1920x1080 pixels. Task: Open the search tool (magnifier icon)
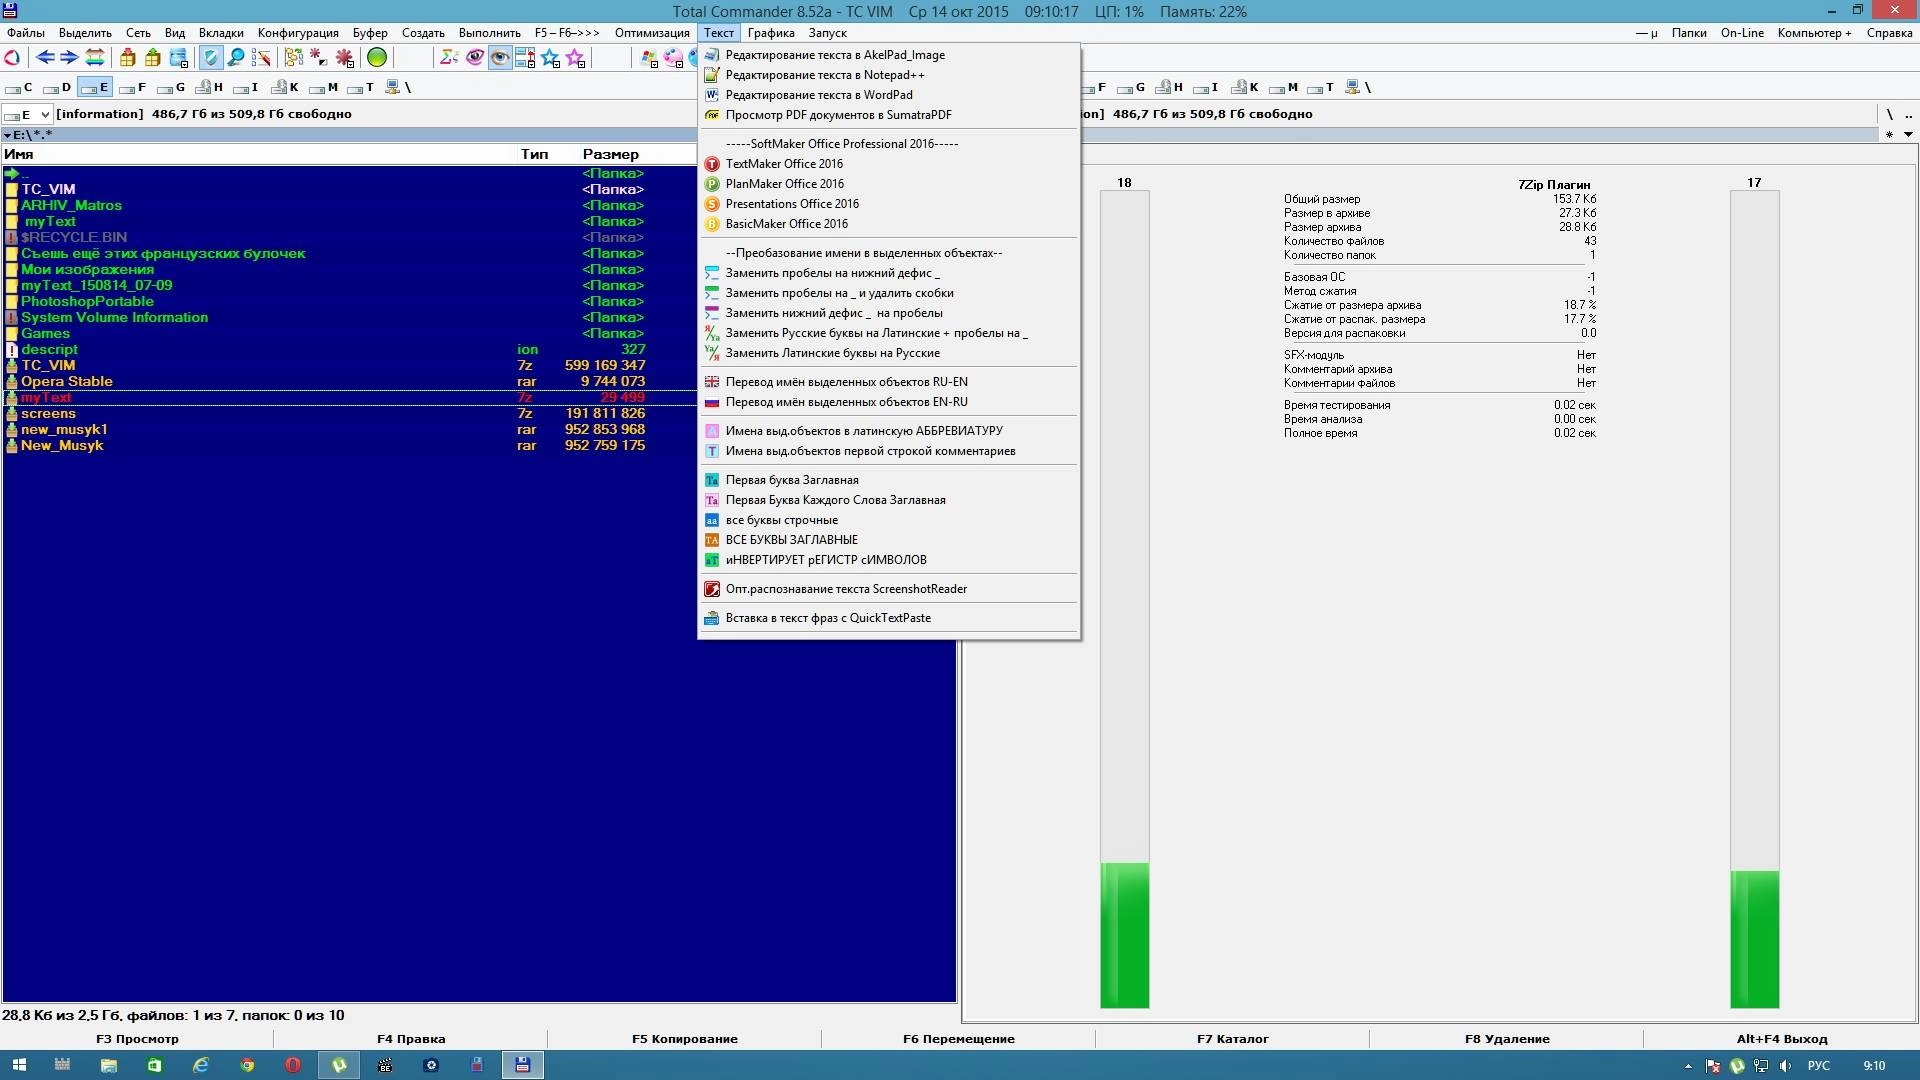237,58
